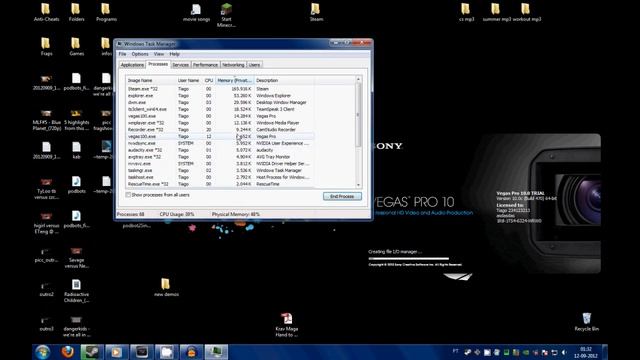Open the Help menu in Task Manager
Screen dimensions: 640x360
point(175,54)
